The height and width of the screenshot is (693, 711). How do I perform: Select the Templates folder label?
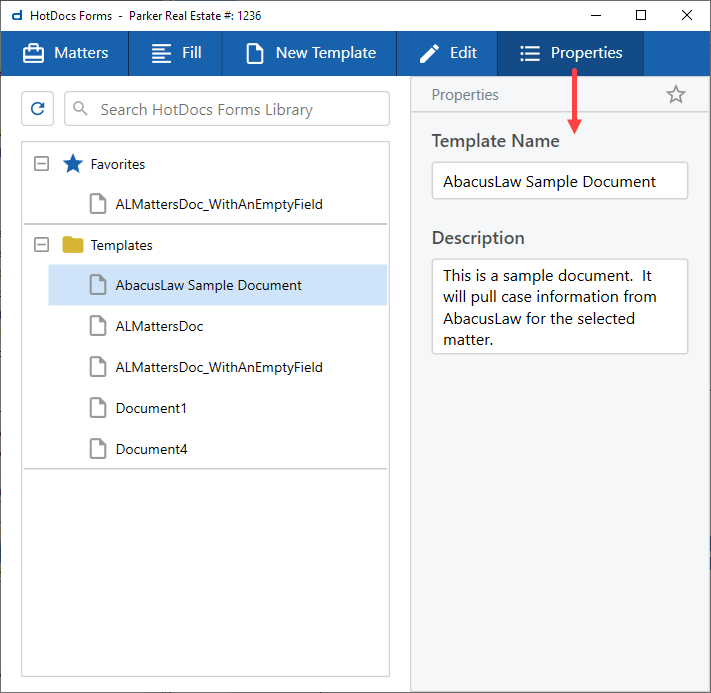121,245
